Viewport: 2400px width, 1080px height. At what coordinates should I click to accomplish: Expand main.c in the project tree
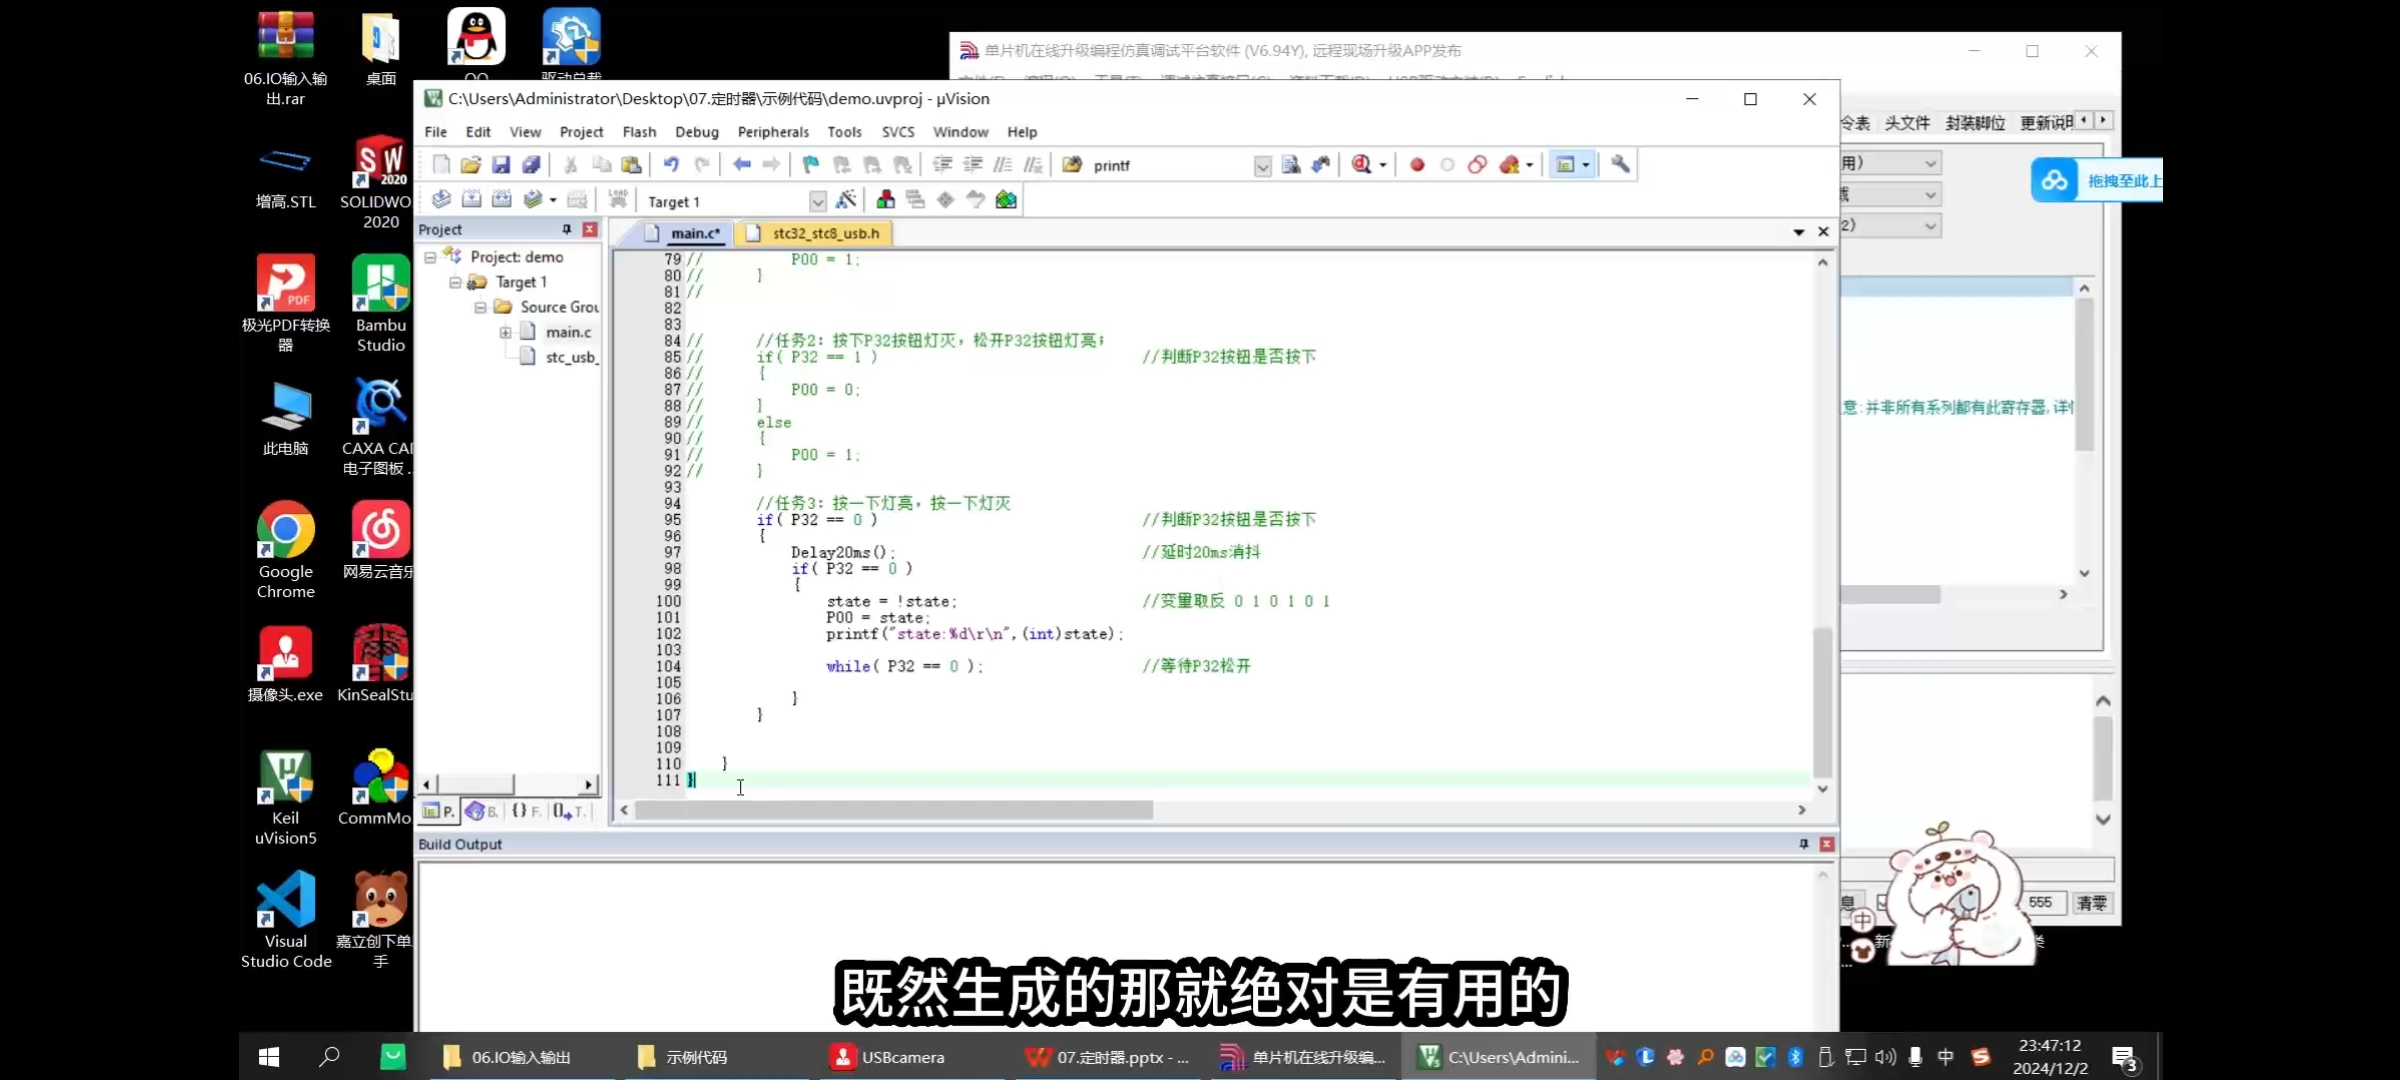(x=505, y=332)
